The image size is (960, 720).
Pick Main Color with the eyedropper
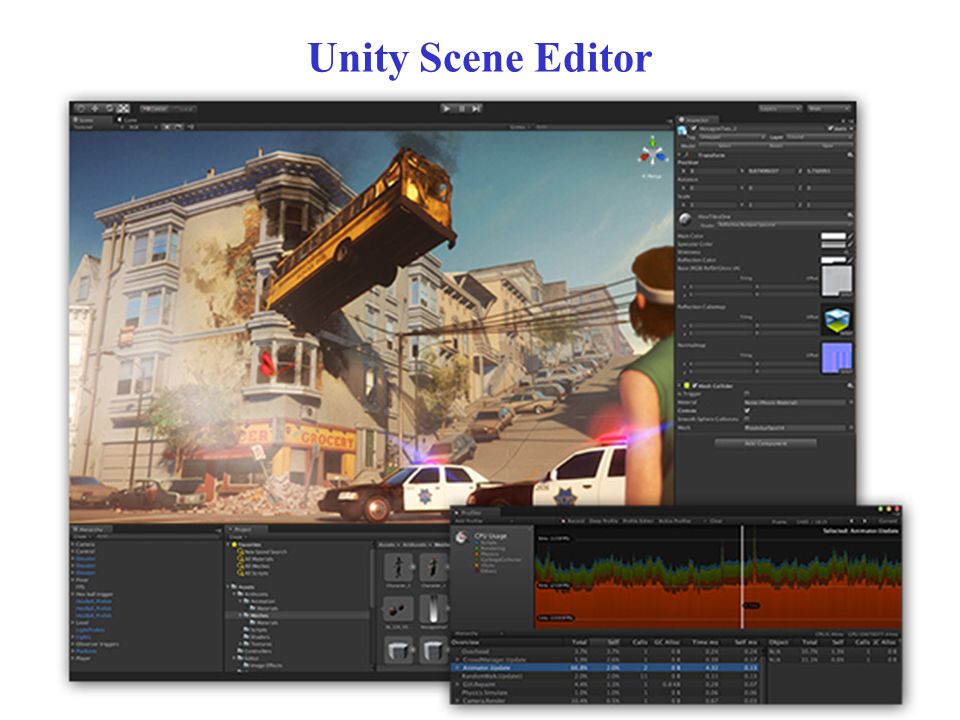tap(850, 236)
